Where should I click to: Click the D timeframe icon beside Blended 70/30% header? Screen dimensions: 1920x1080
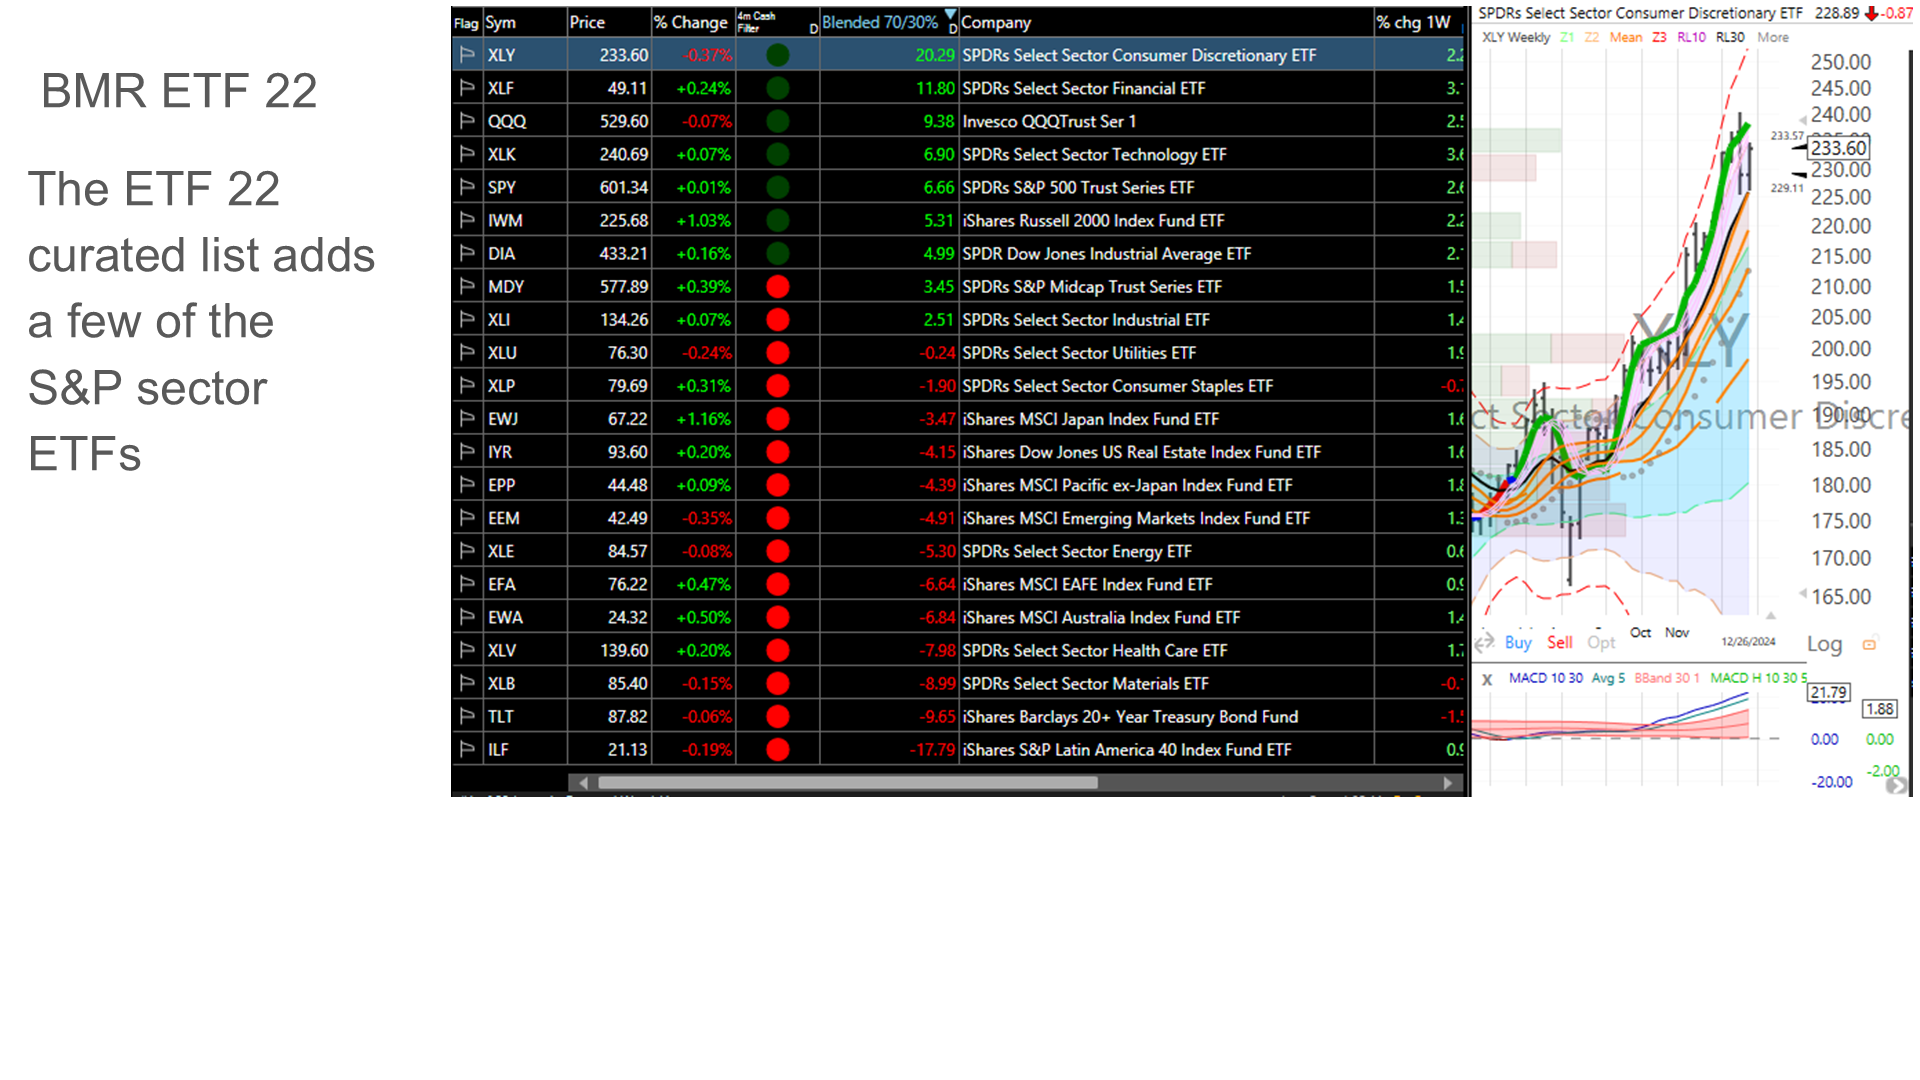pos(952,30)
